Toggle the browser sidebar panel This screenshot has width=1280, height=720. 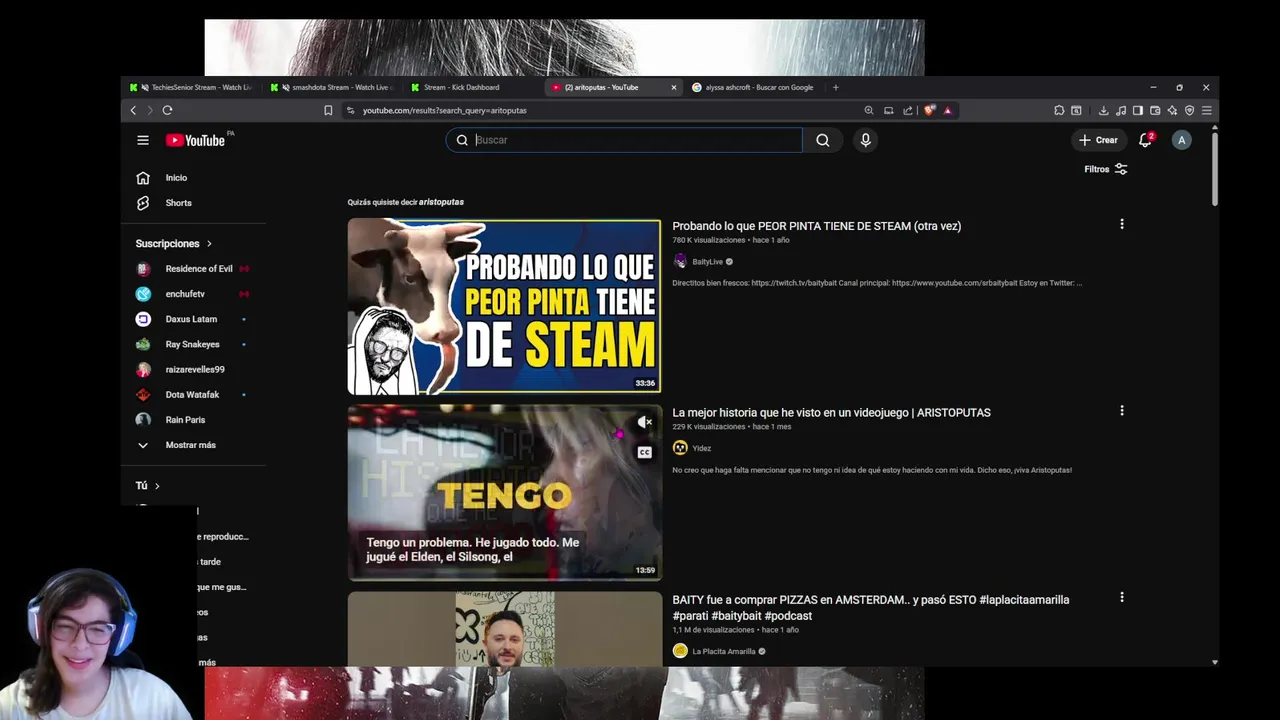click(1138, 110)
